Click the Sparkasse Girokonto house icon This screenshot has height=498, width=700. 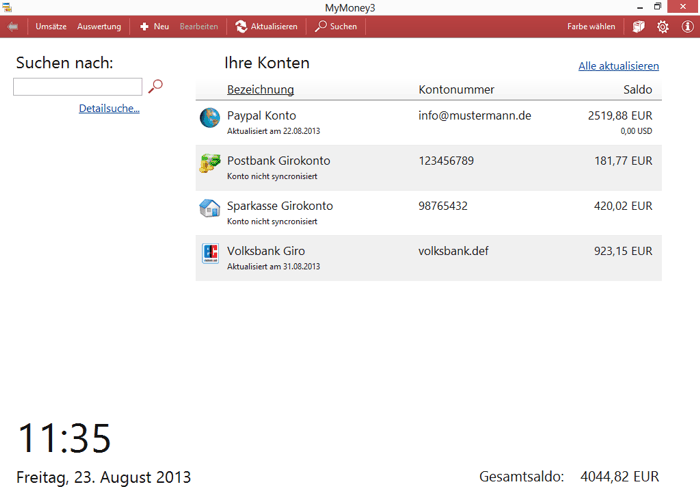point(209,208)
